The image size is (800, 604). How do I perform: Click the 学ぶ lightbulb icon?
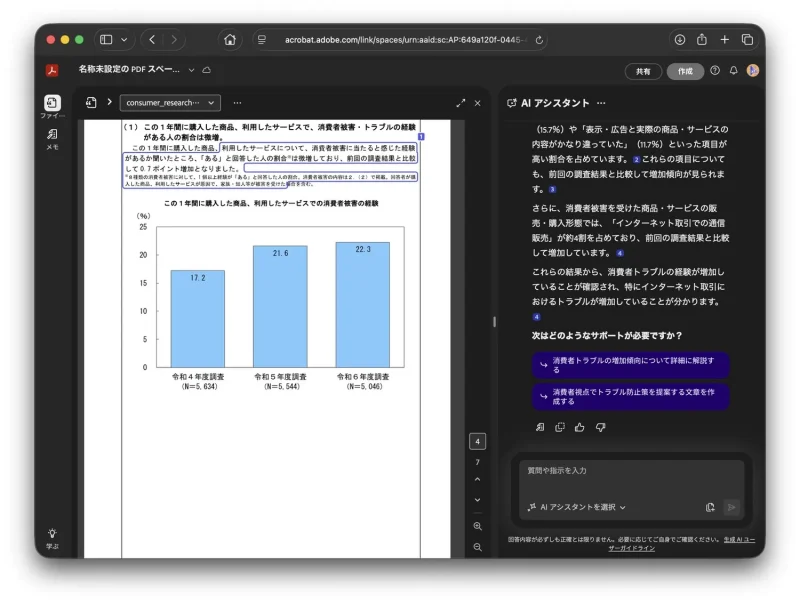[x=52, y=535]
